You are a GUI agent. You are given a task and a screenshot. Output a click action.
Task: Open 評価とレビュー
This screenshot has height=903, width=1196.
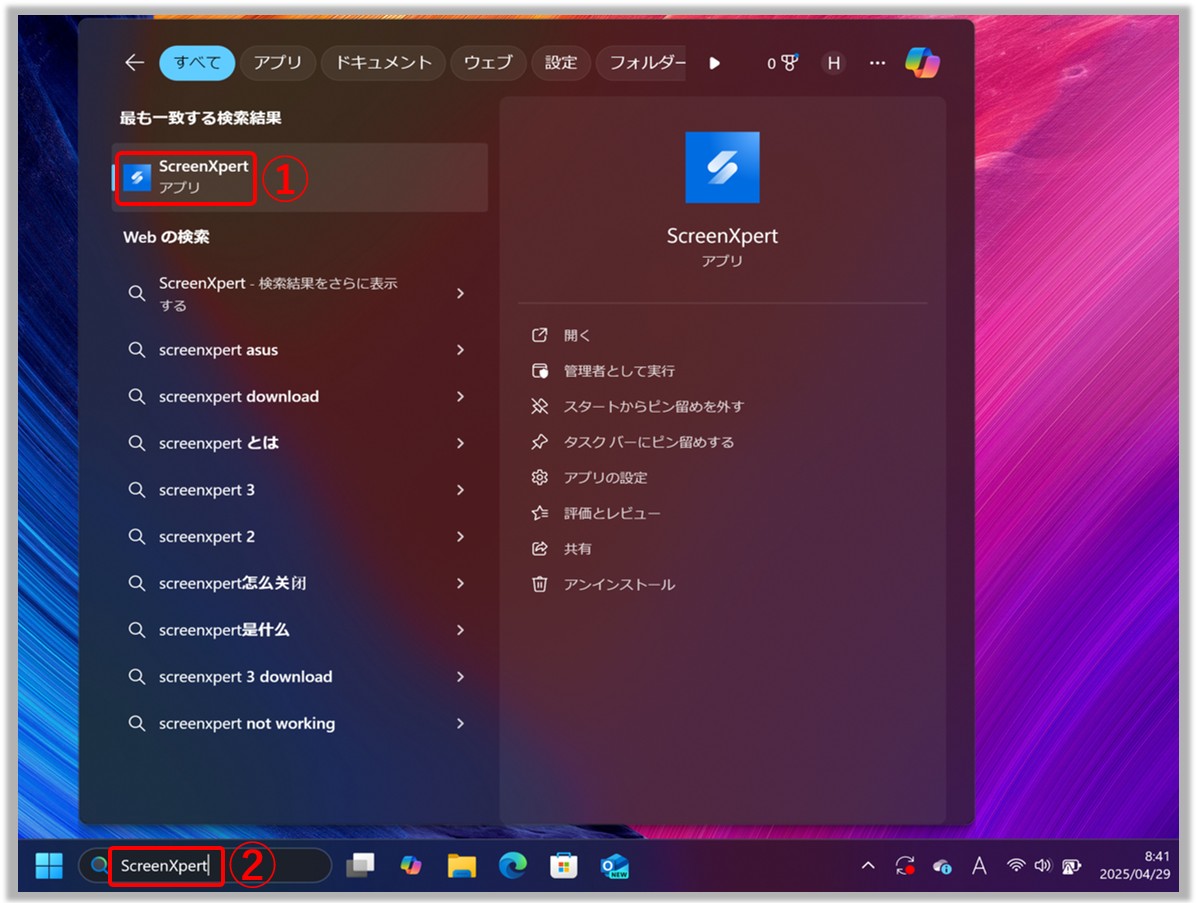point(612,513)
